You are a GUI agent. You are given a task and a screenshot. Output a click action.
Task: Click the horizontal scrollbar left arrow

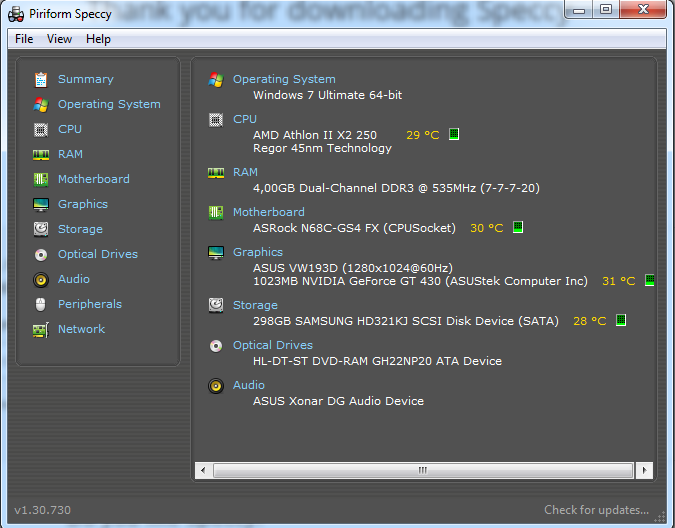pos(203,469)
